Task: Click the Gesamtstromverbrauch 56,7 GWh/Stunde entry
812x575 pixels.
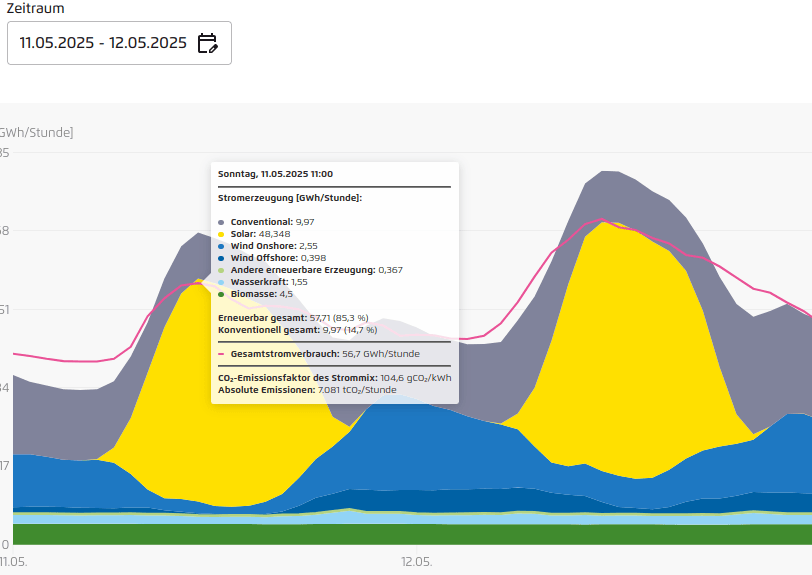Action: click(319, 354)
